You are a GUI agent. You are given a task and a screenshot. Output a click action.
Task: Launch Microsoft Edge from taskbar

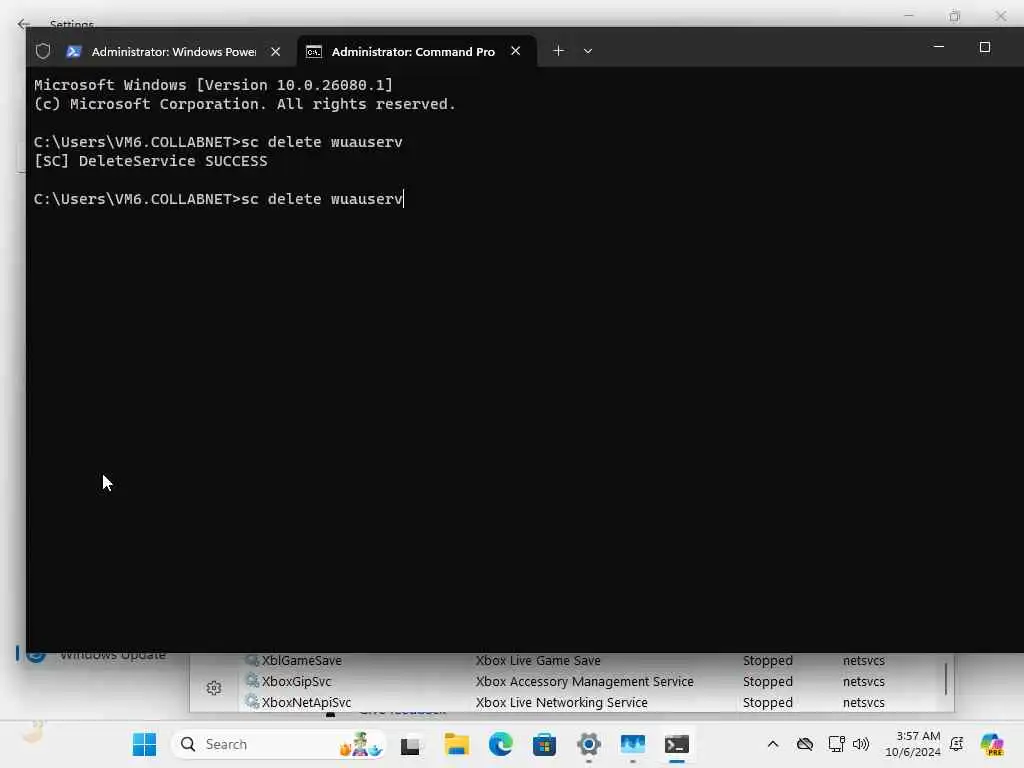[x=500, y=744]
